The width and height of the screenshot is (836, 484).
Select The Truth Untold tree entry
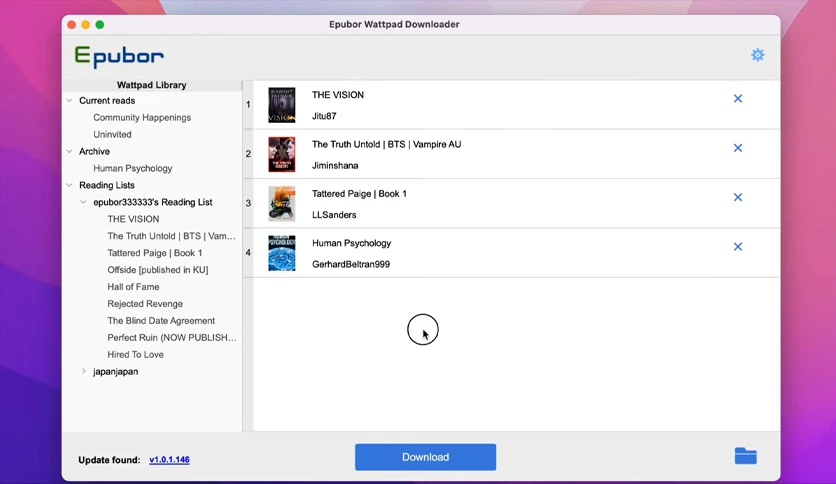pos(171,236)
